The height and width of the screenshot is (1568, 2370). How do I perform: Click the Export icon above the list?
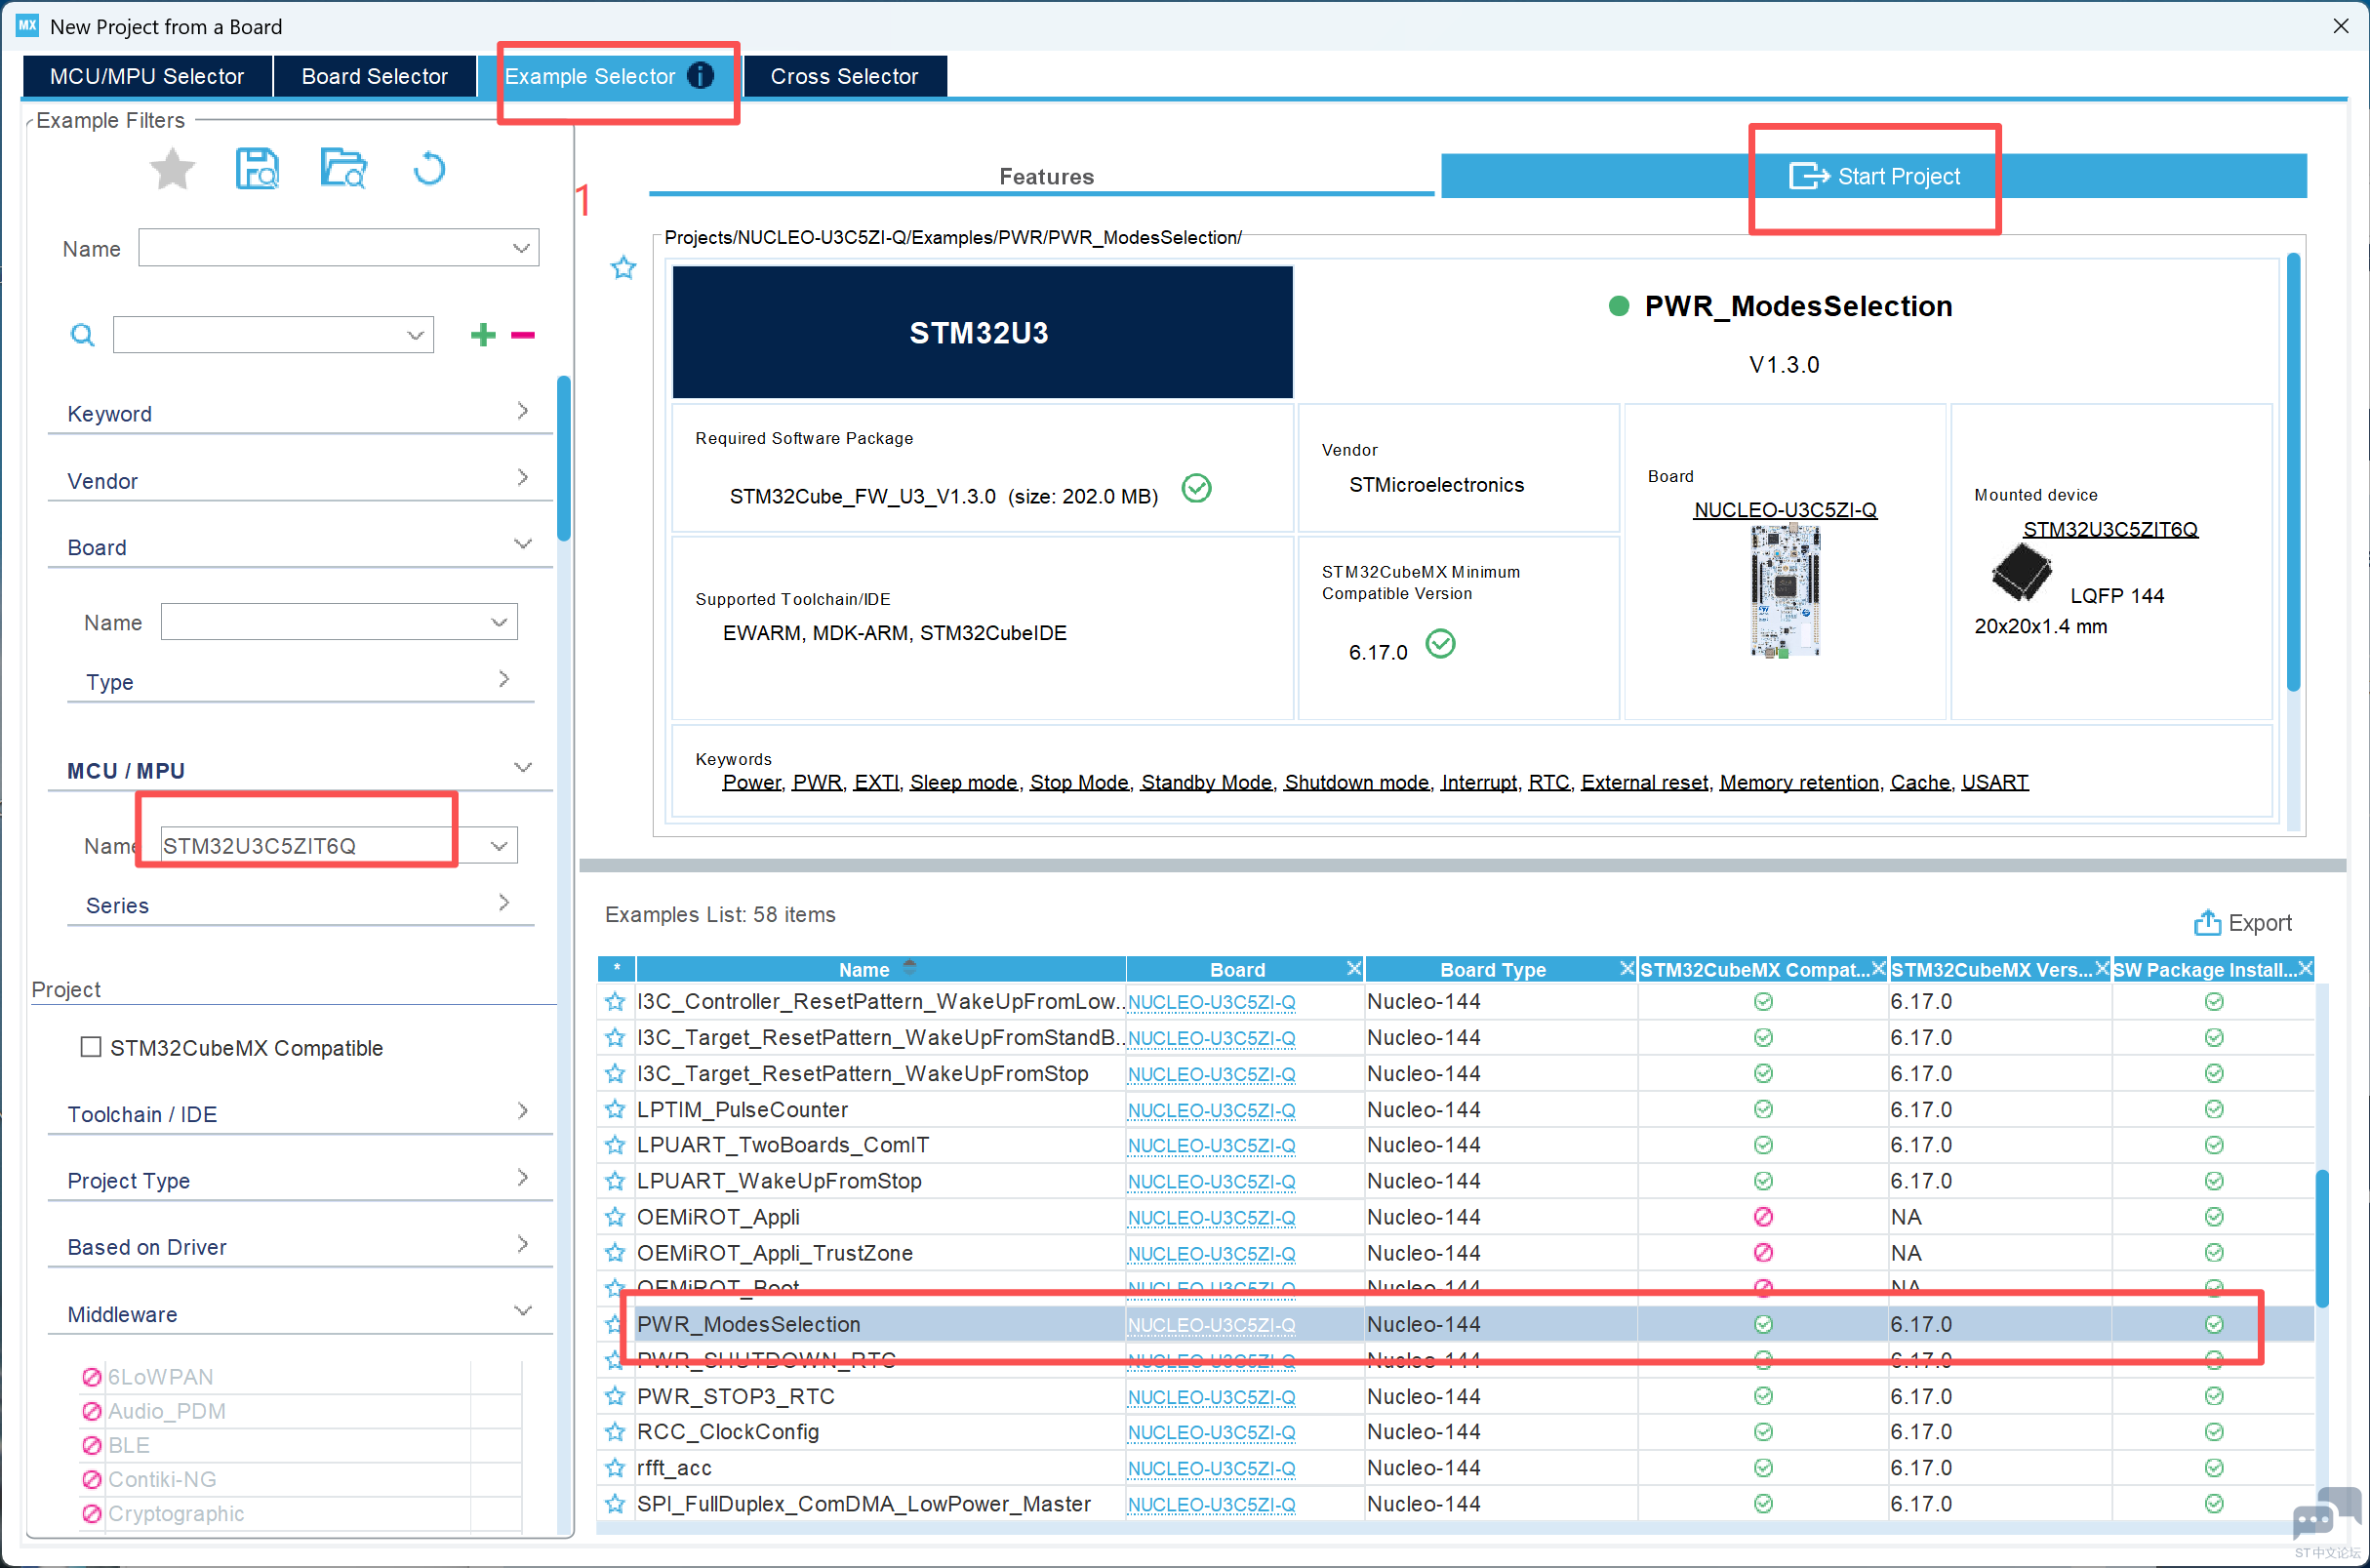pos(2206,922)
